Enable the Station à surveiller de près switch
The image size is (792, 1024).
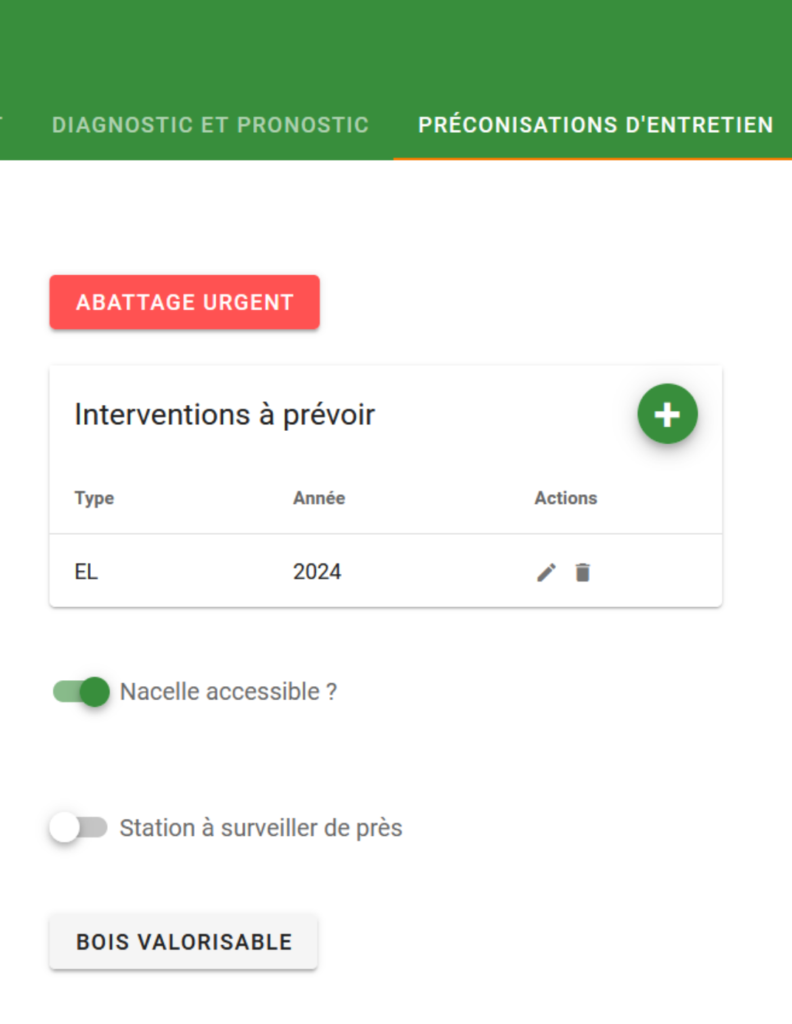click(x=80, y=827)
